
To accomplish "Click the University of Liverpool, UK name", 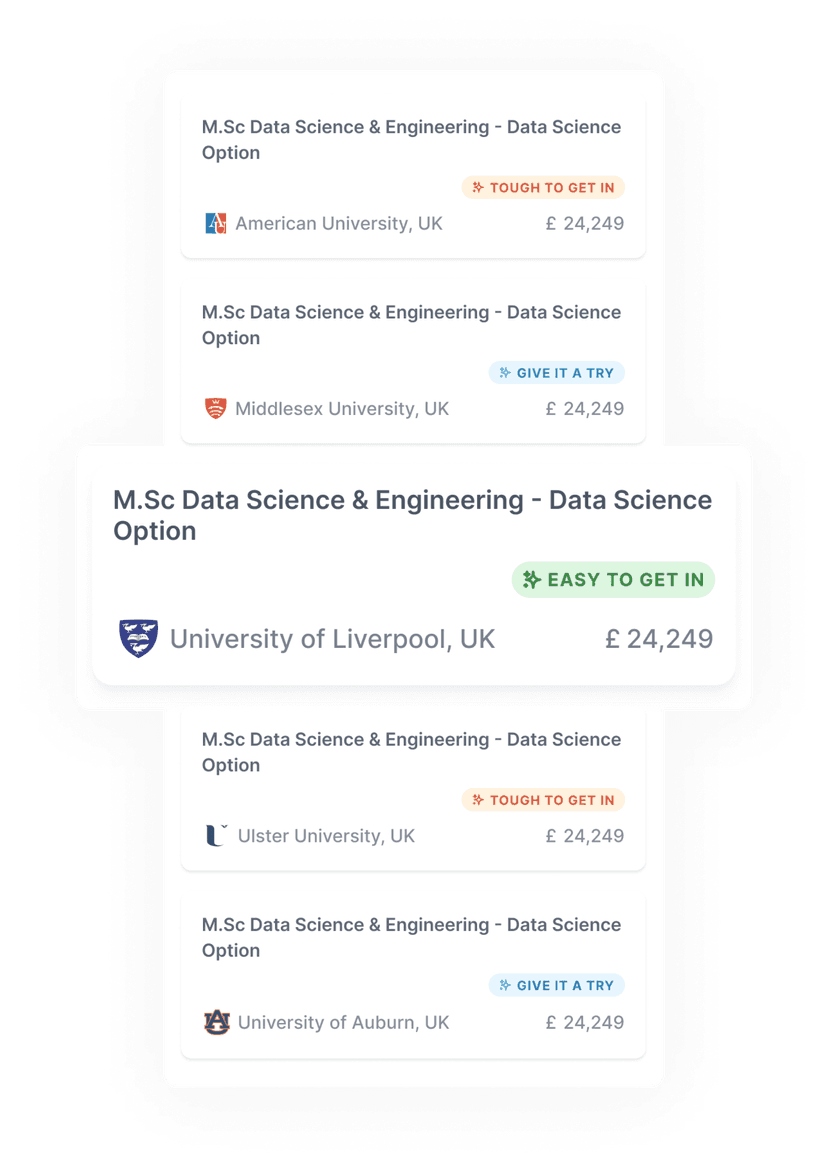I will coord(332,639).
